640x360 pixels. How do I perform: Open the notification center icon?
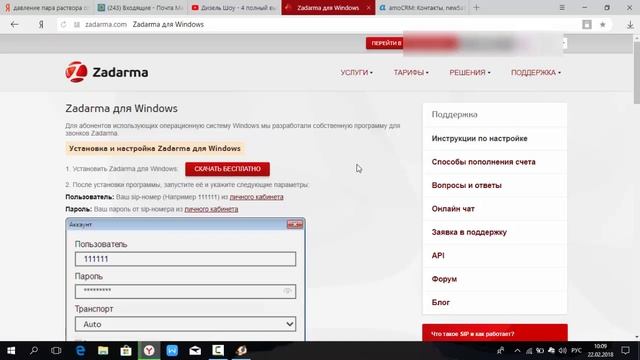pos(625,350)
